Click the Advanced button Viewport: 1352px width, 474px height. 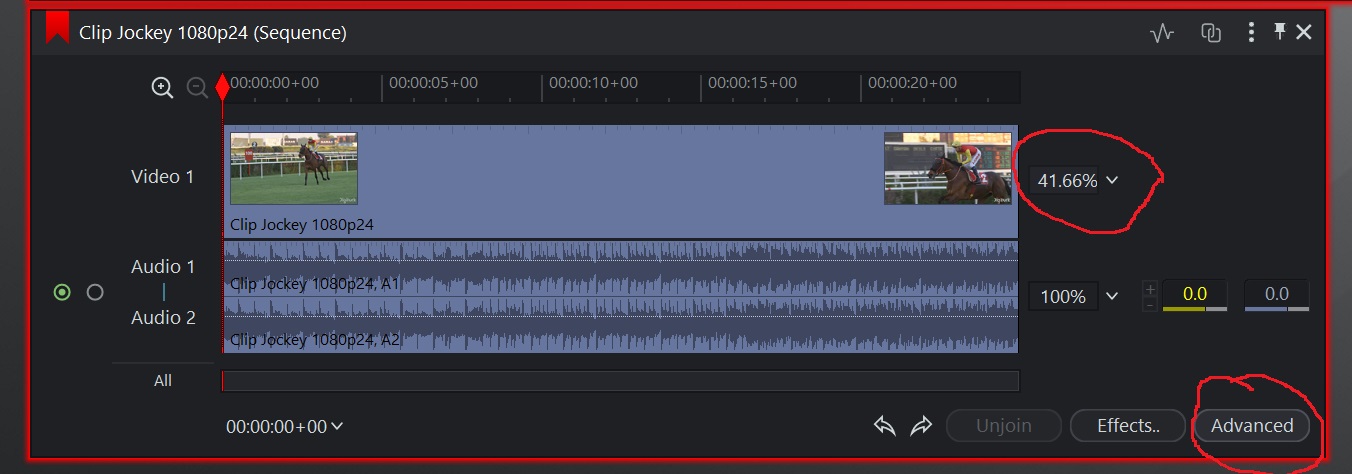click(1252, 425)
